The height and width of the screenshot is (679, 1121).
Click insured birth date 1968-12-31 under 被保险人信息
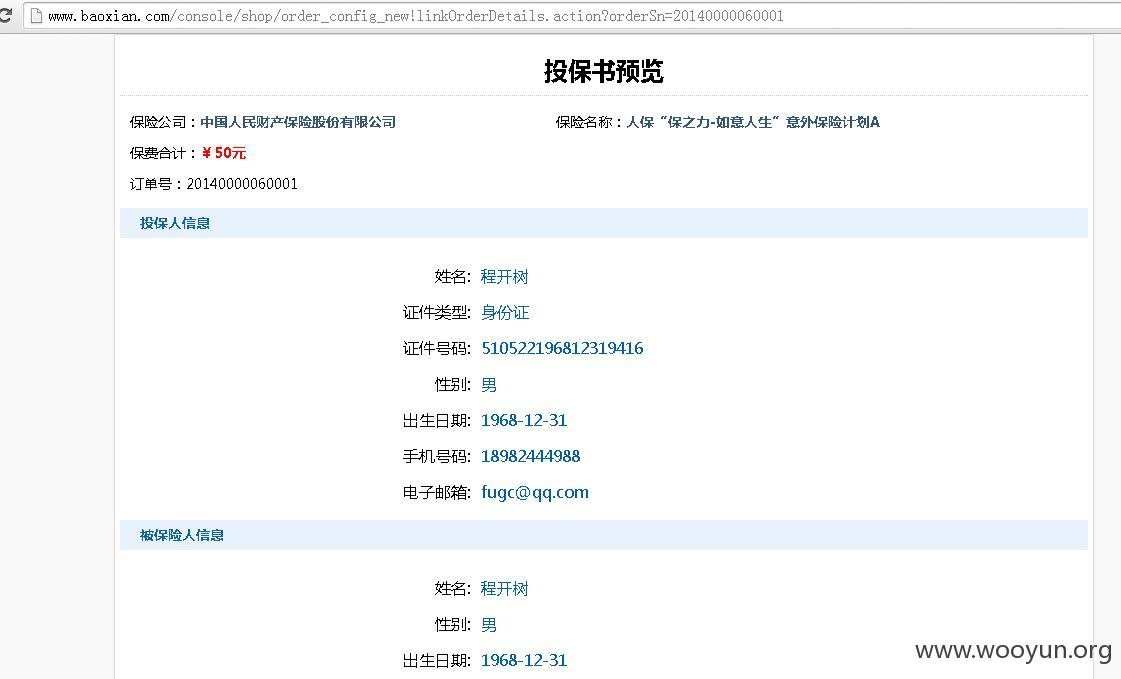[523, 660]
